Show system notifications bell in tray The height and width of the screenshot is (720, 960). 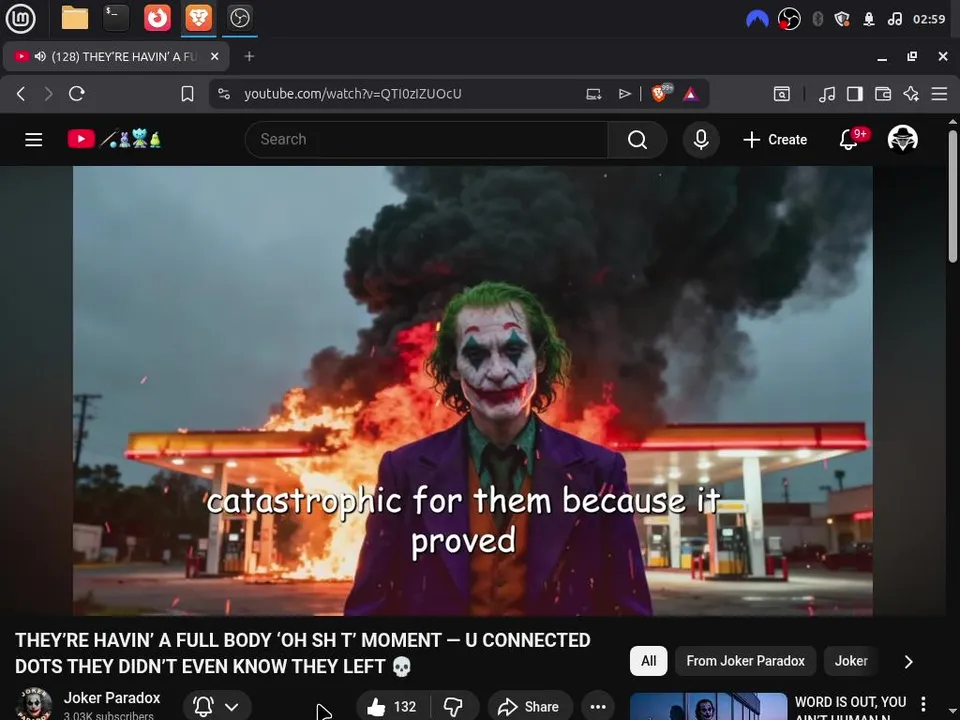[x=869, y=19]
